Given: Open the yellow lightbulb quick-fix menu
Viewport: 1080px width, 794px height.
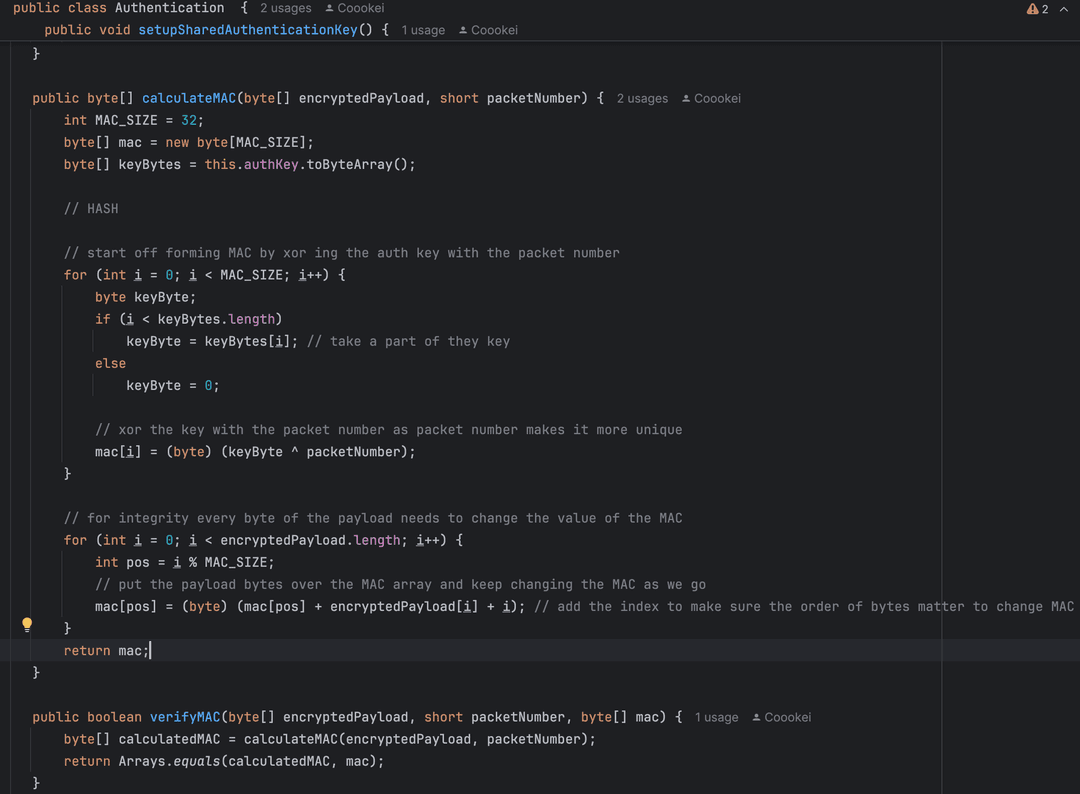Looking at the screenshot, I should [27, 624].
